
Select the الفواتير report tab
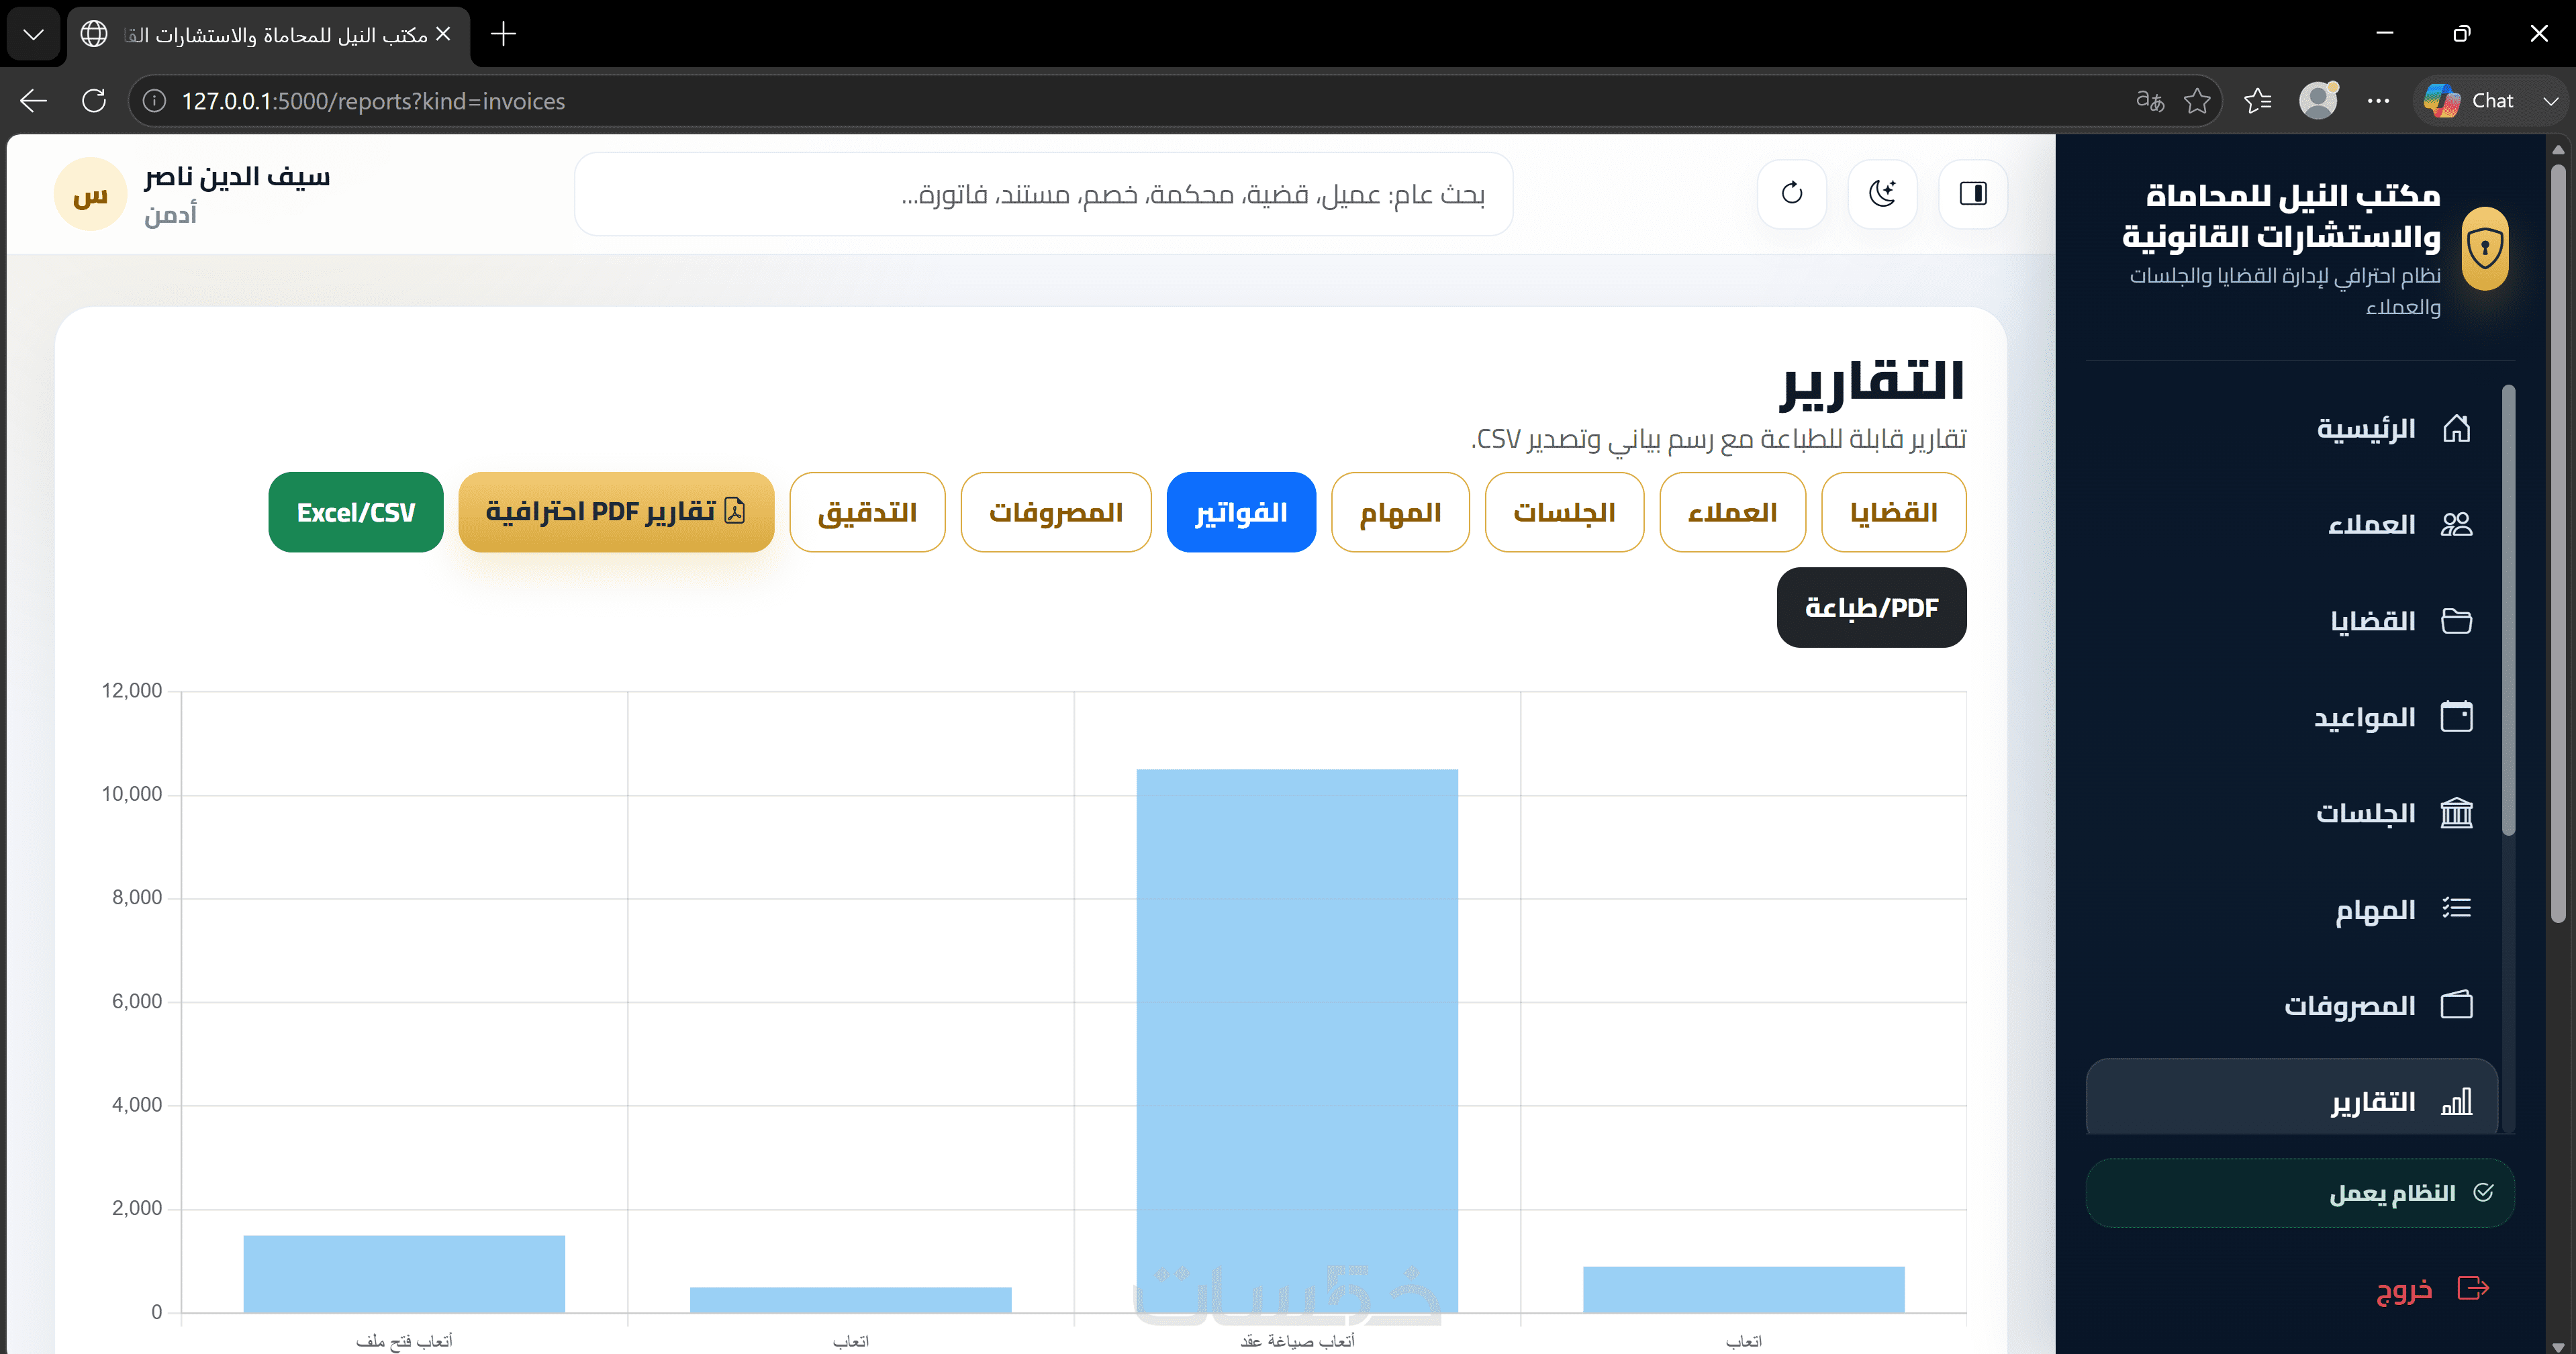pos(1242,512)
